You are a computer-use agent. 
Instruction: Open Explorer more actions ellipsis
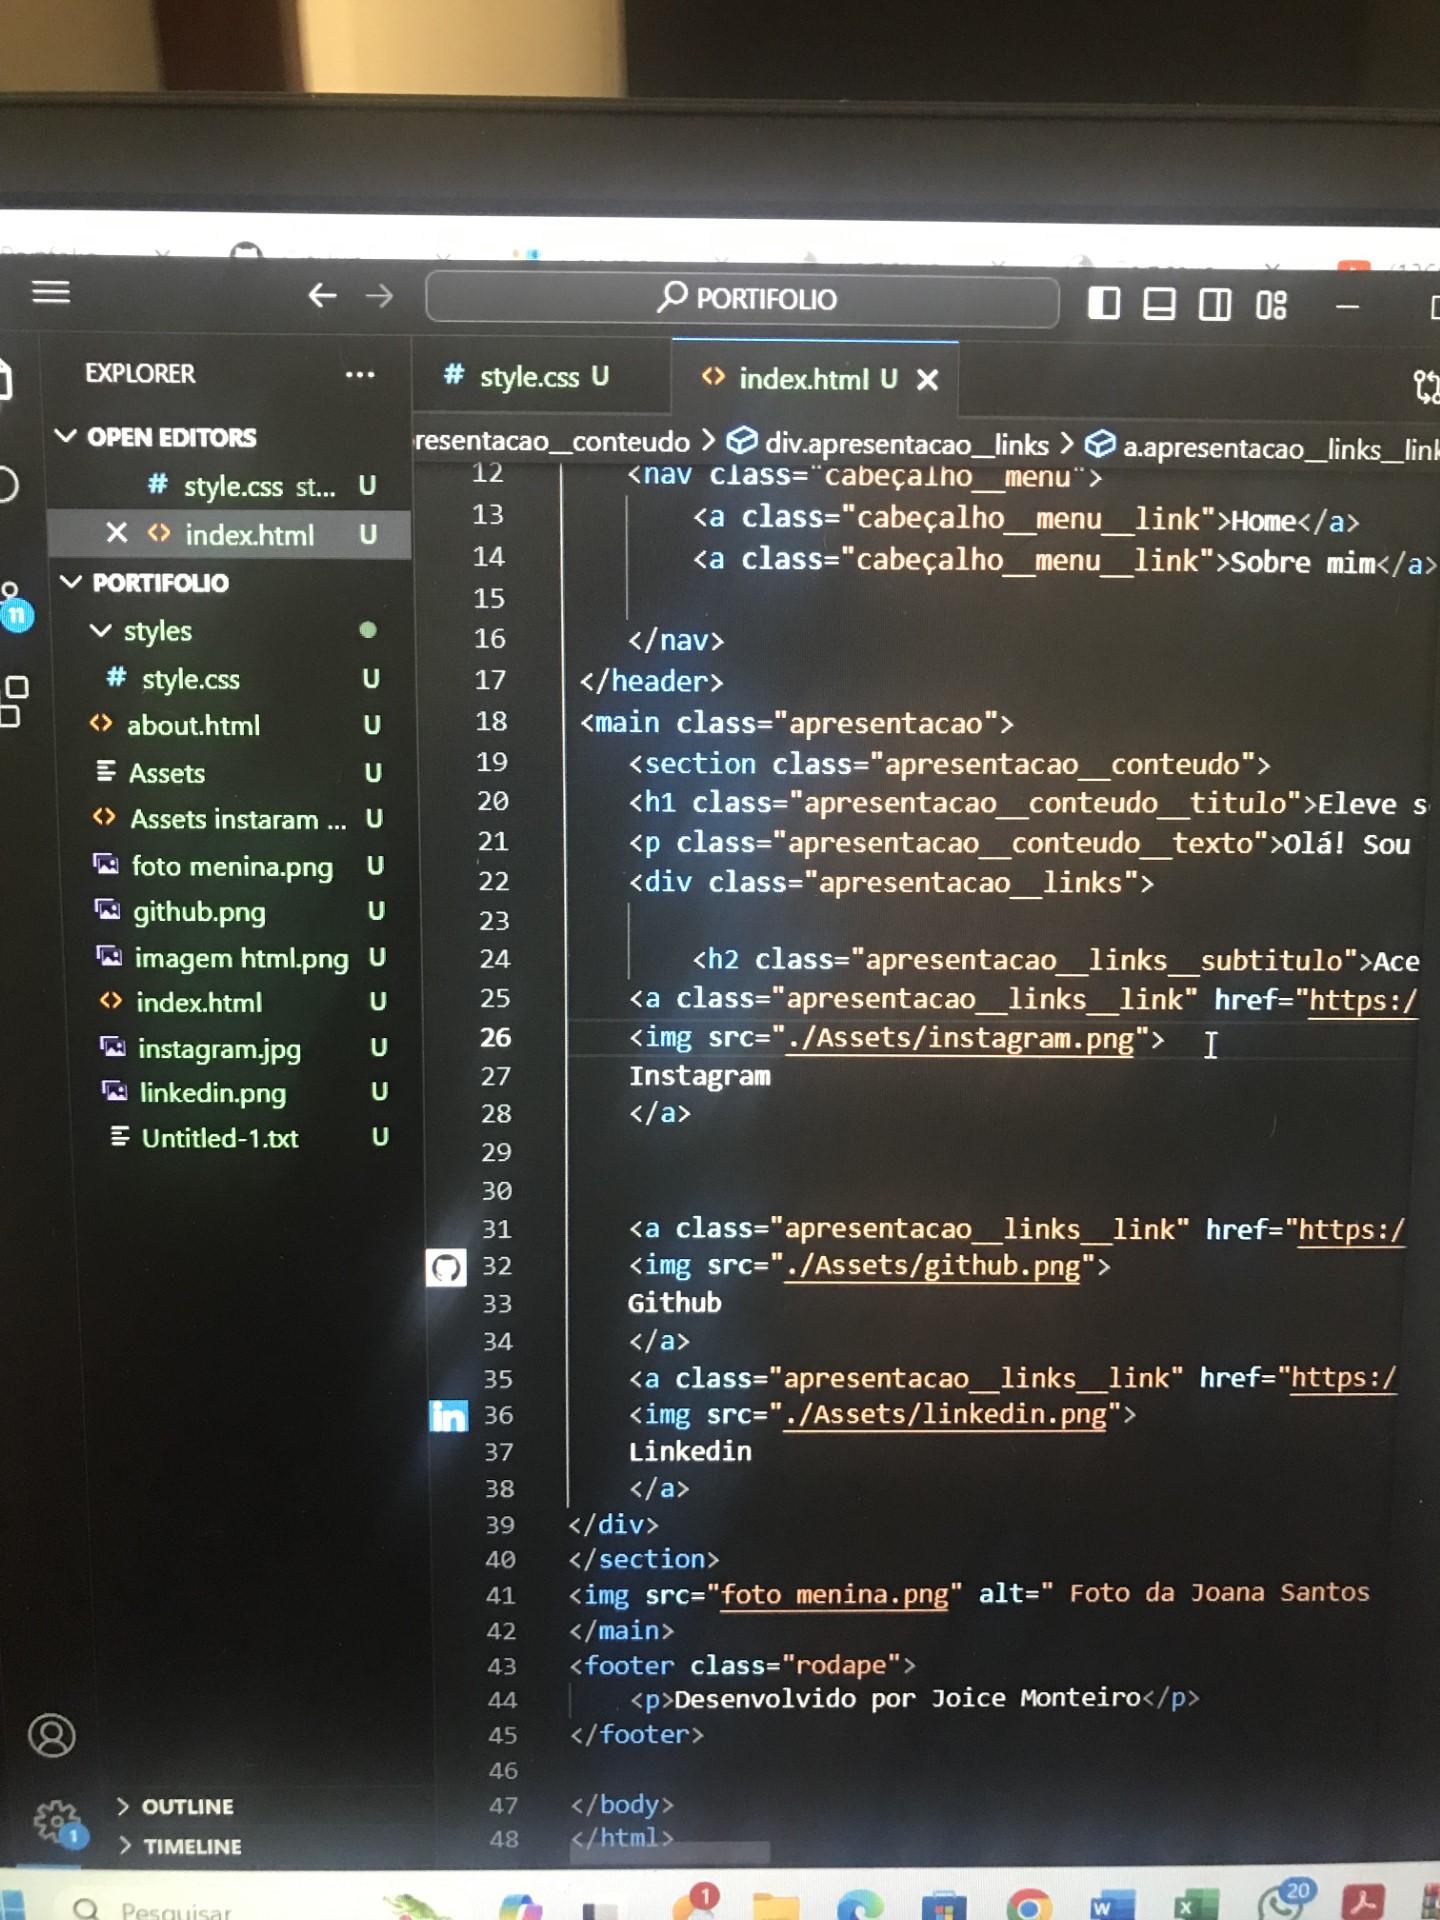pyautogui.click(x=360, y=375)
